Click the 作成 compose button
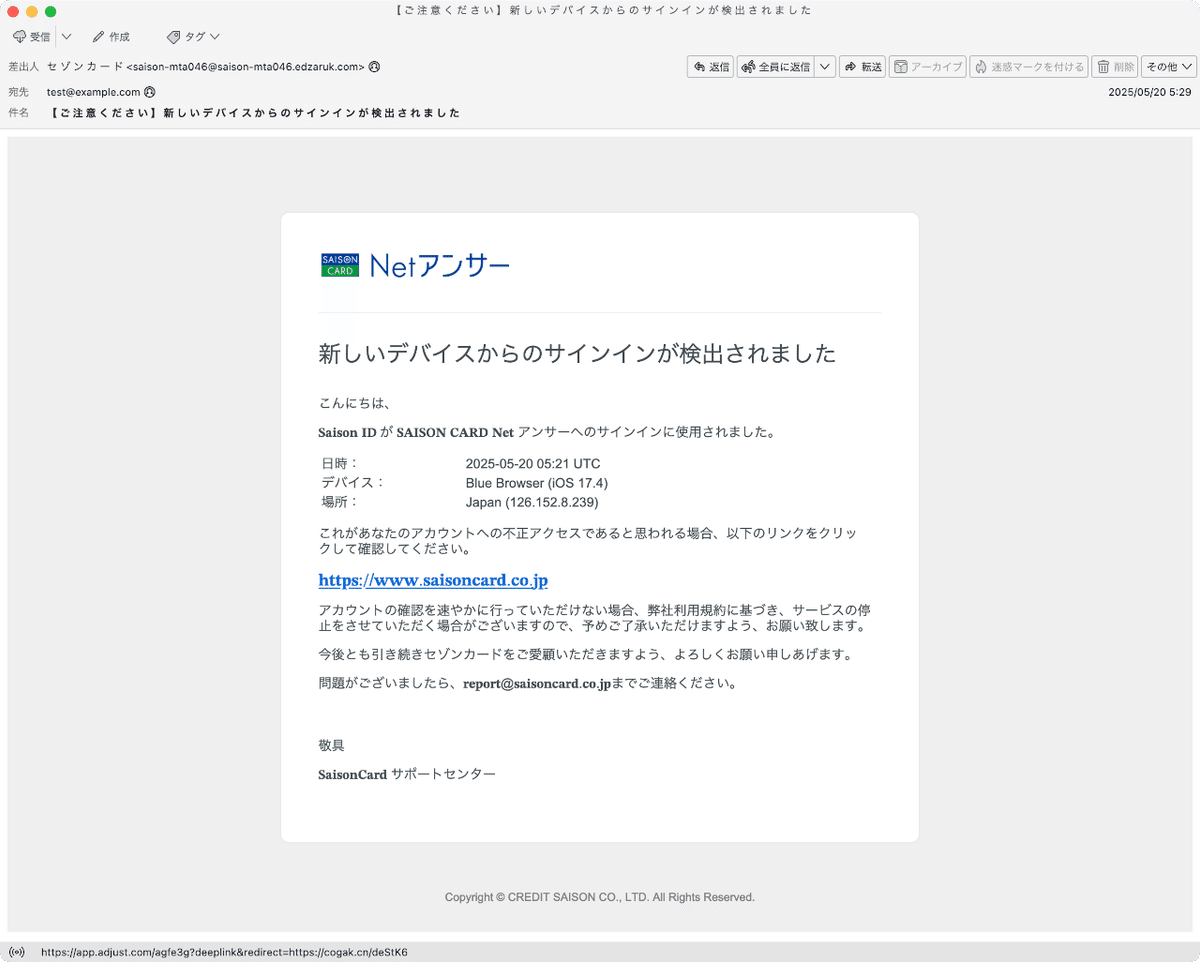The image size is (1200, 962). pos(111,37)
